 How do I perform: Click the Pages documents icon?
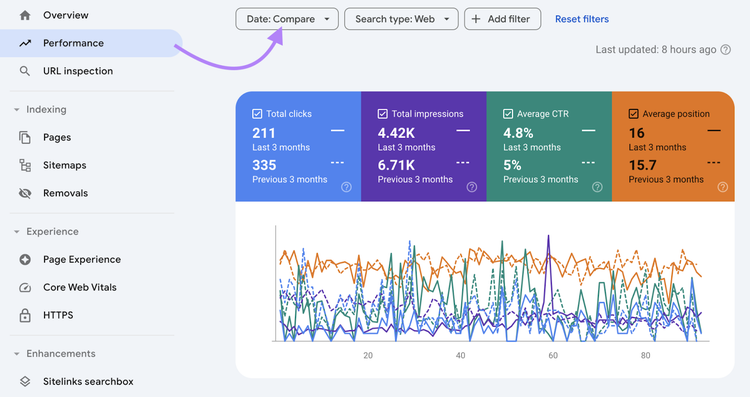[x=25, y=138]
